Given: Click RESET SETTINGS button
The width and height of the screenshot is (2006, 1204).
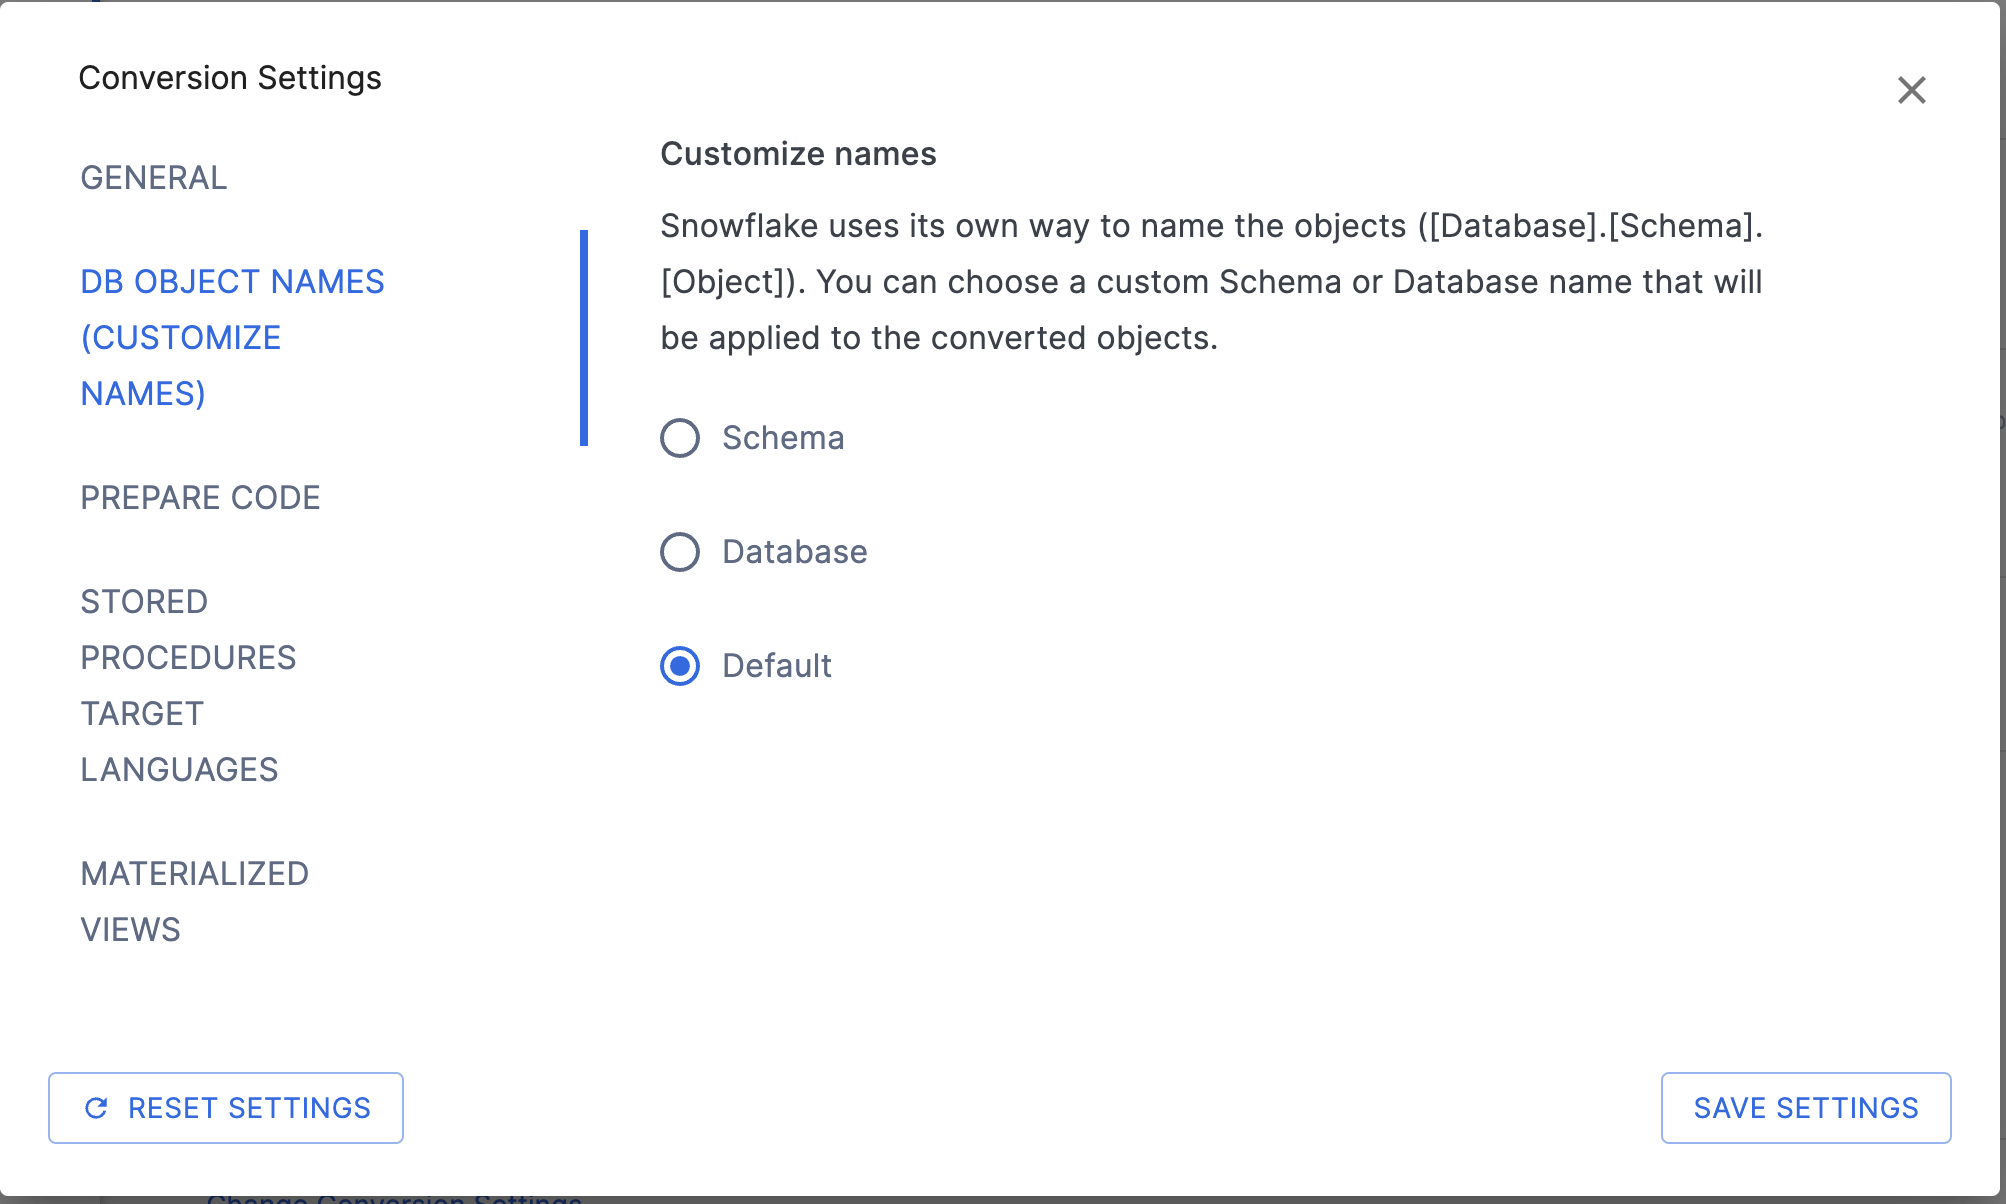Looking at the screenshot, I should (225, 1108).
